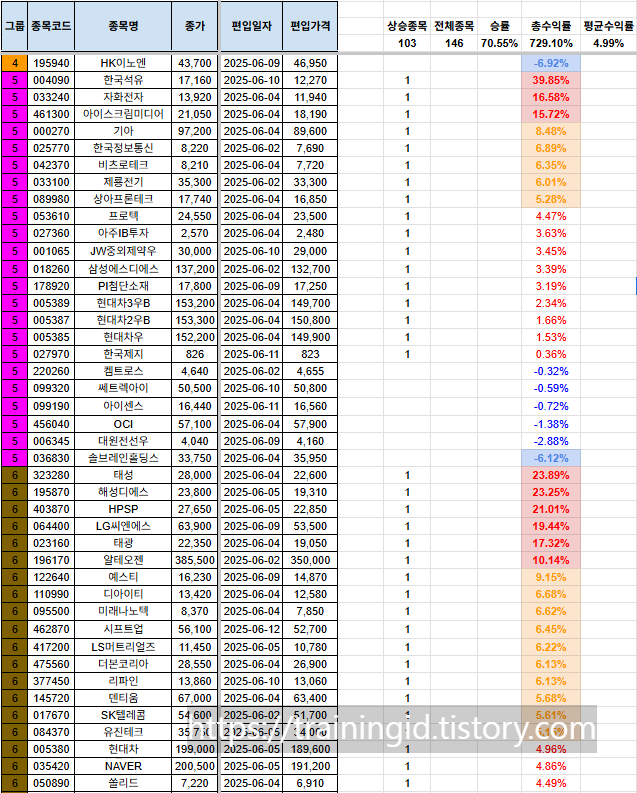
Task: Click the 미래나노텍 cell
Action: 123,611
